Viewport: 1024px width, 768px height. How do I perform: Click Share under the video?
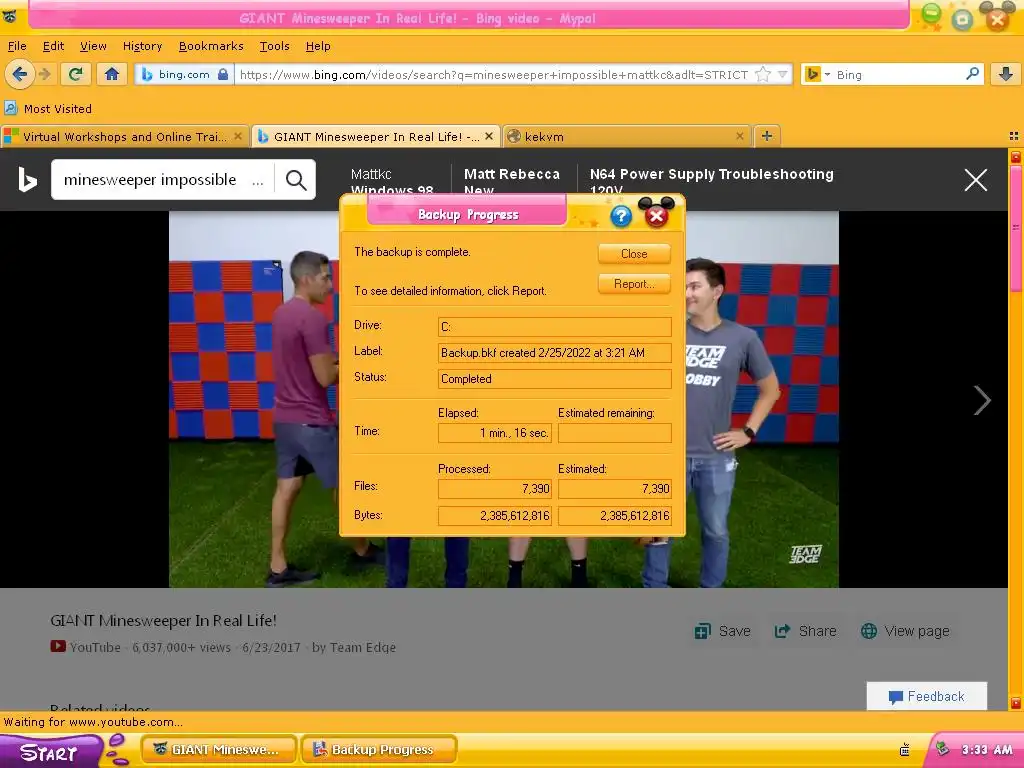[x=805, y=631]
